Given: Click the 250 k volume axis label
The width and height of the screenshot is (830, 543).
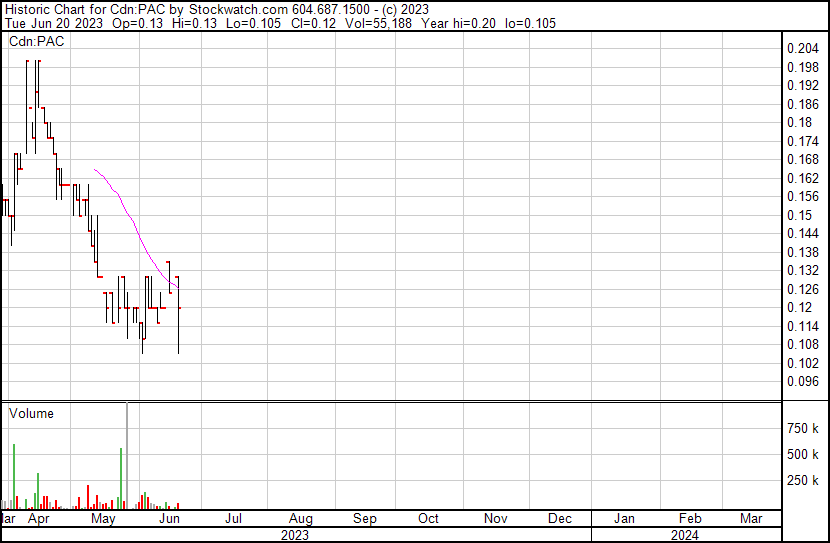Looking at the screenshot, I should pyautogui.click(x=804, y=481).
